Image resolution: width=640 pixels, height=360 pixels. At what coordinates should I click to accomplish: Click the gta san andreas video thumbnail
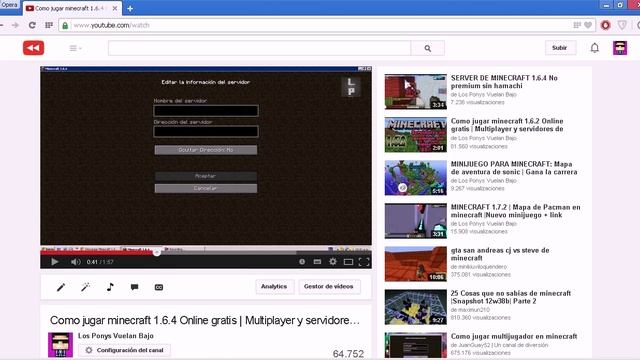(x=416, y=264)
